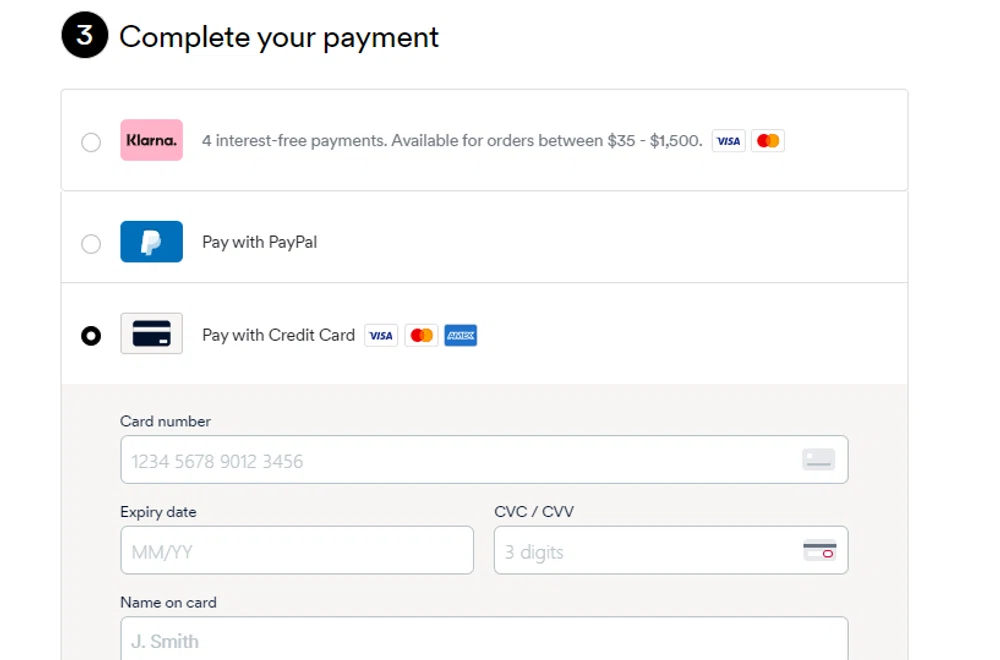
Task: Click the credit card icon next to Pay with Credit Card
Action: click(151, 334)
